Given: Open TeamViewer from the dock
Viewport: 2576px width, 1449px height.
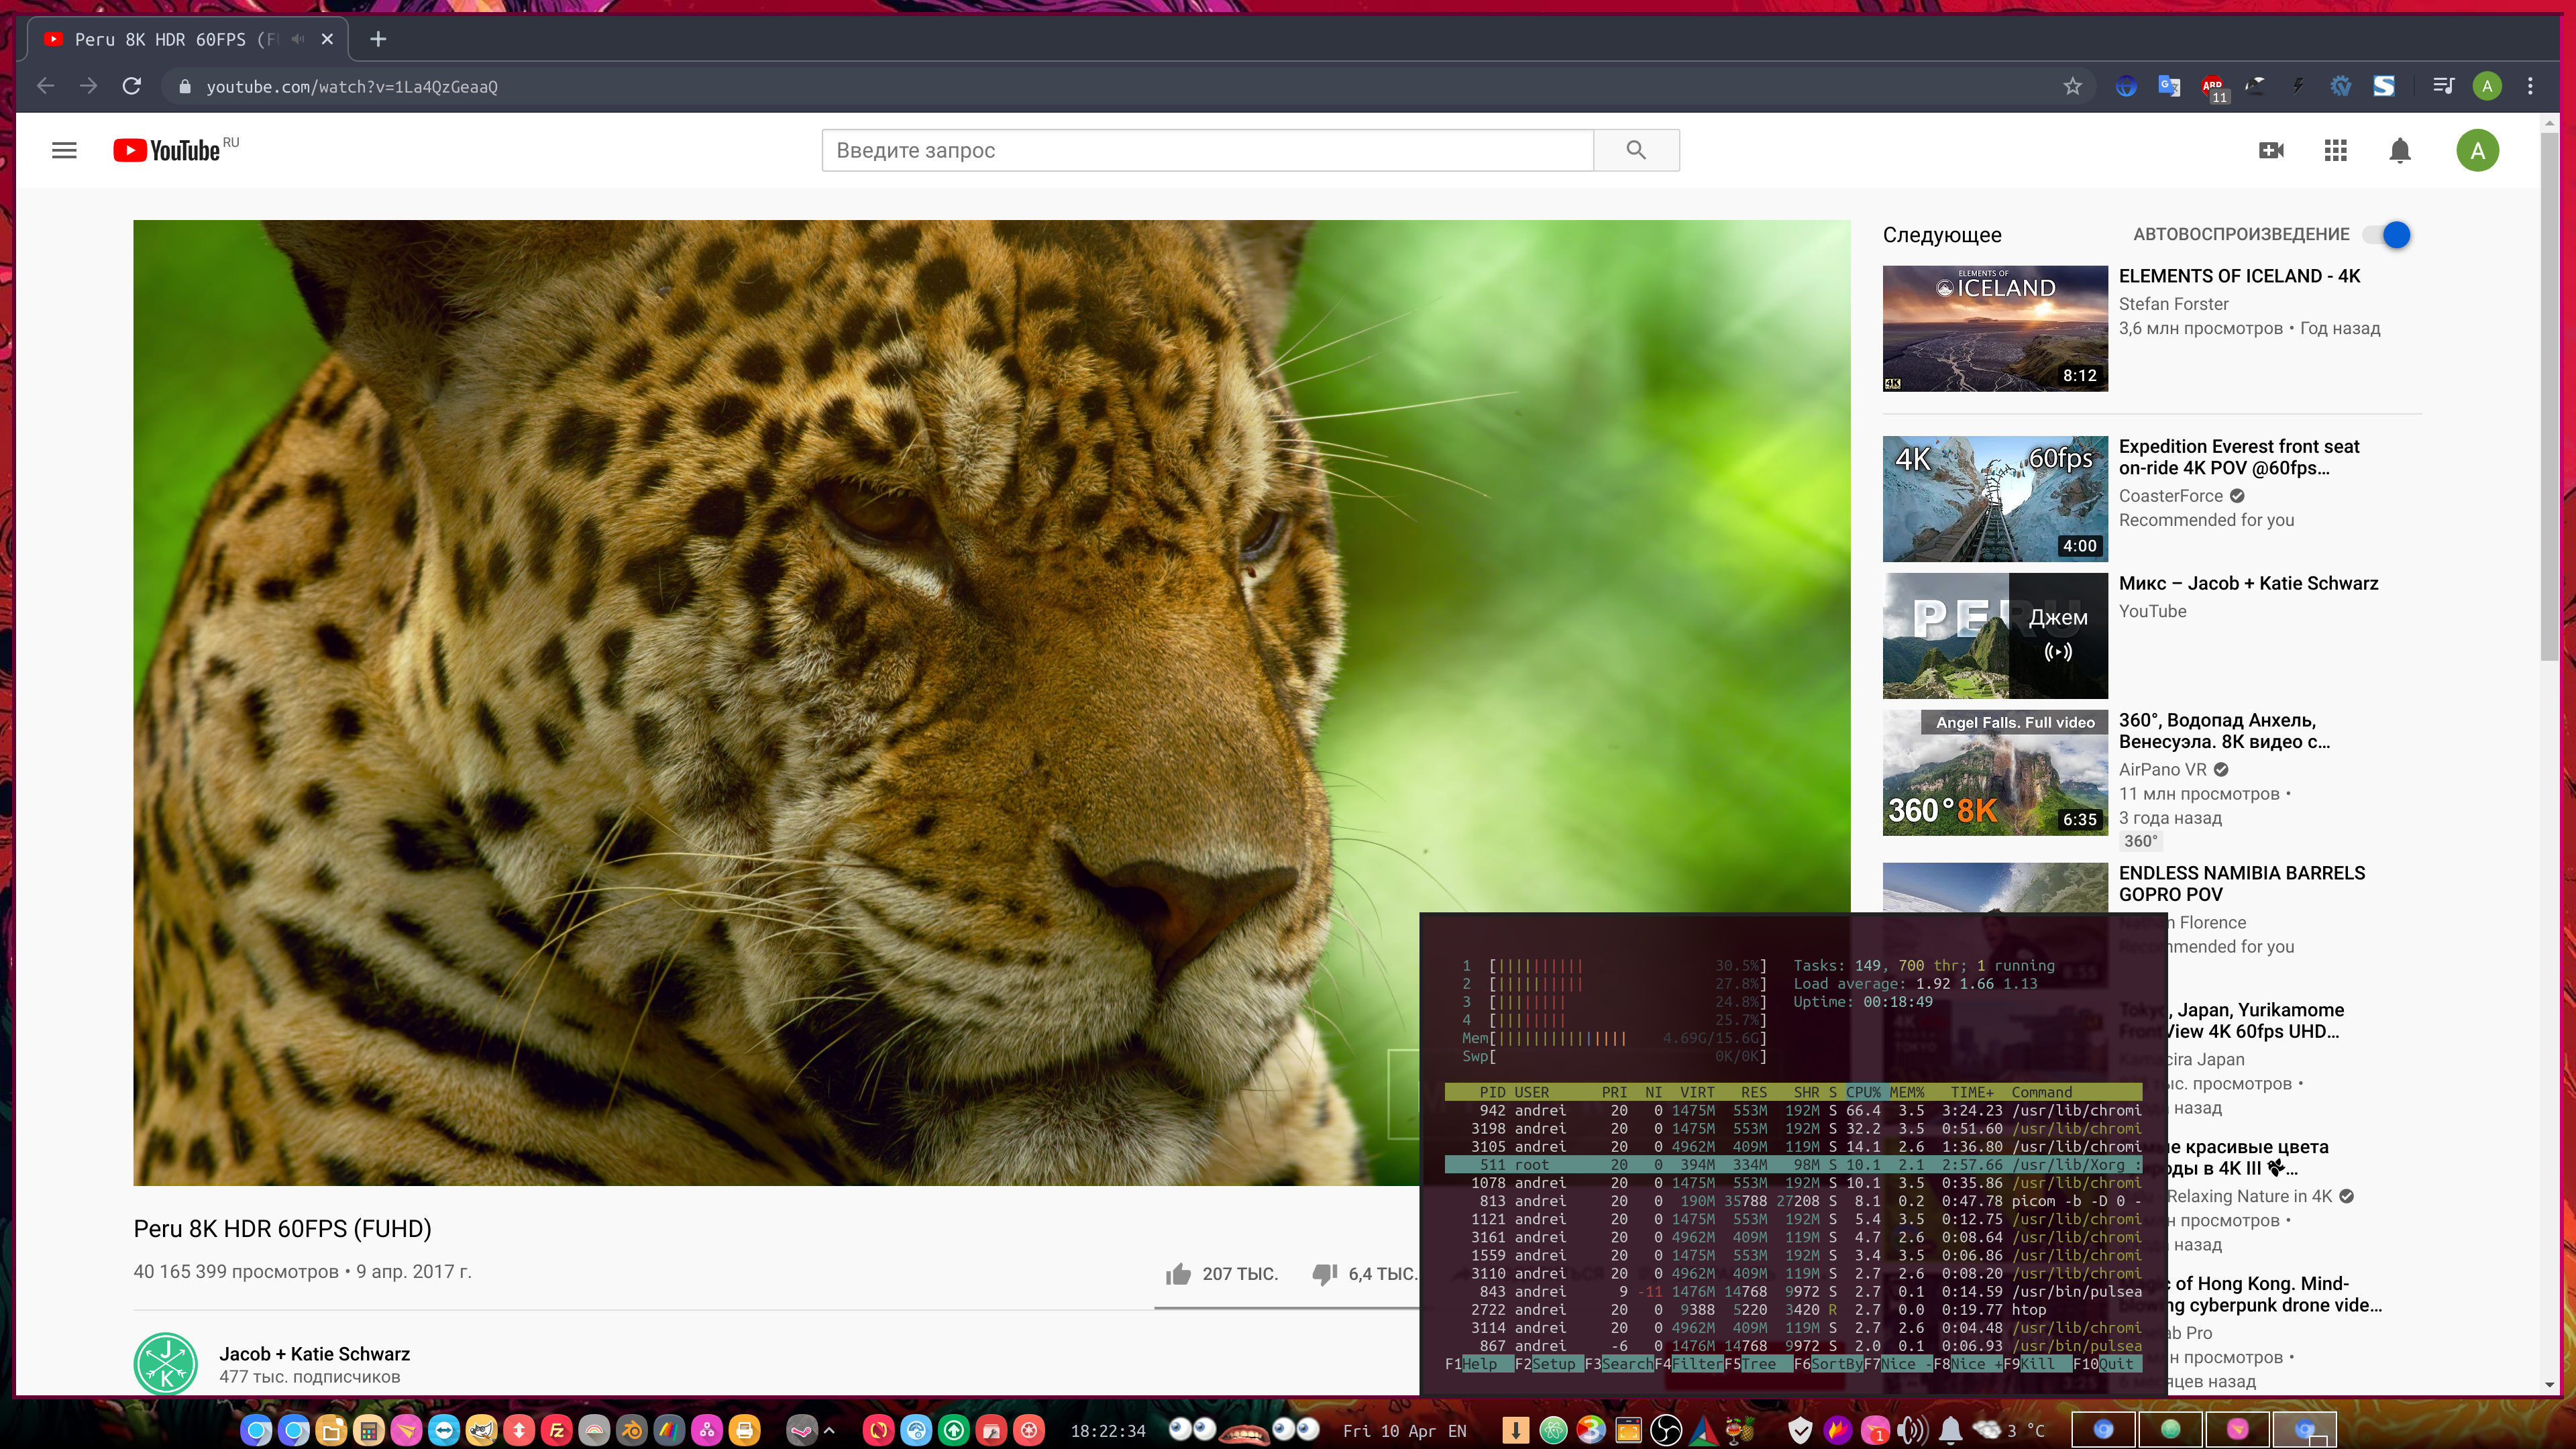Looking at the screenshot, I should [x=444, y=1430].
